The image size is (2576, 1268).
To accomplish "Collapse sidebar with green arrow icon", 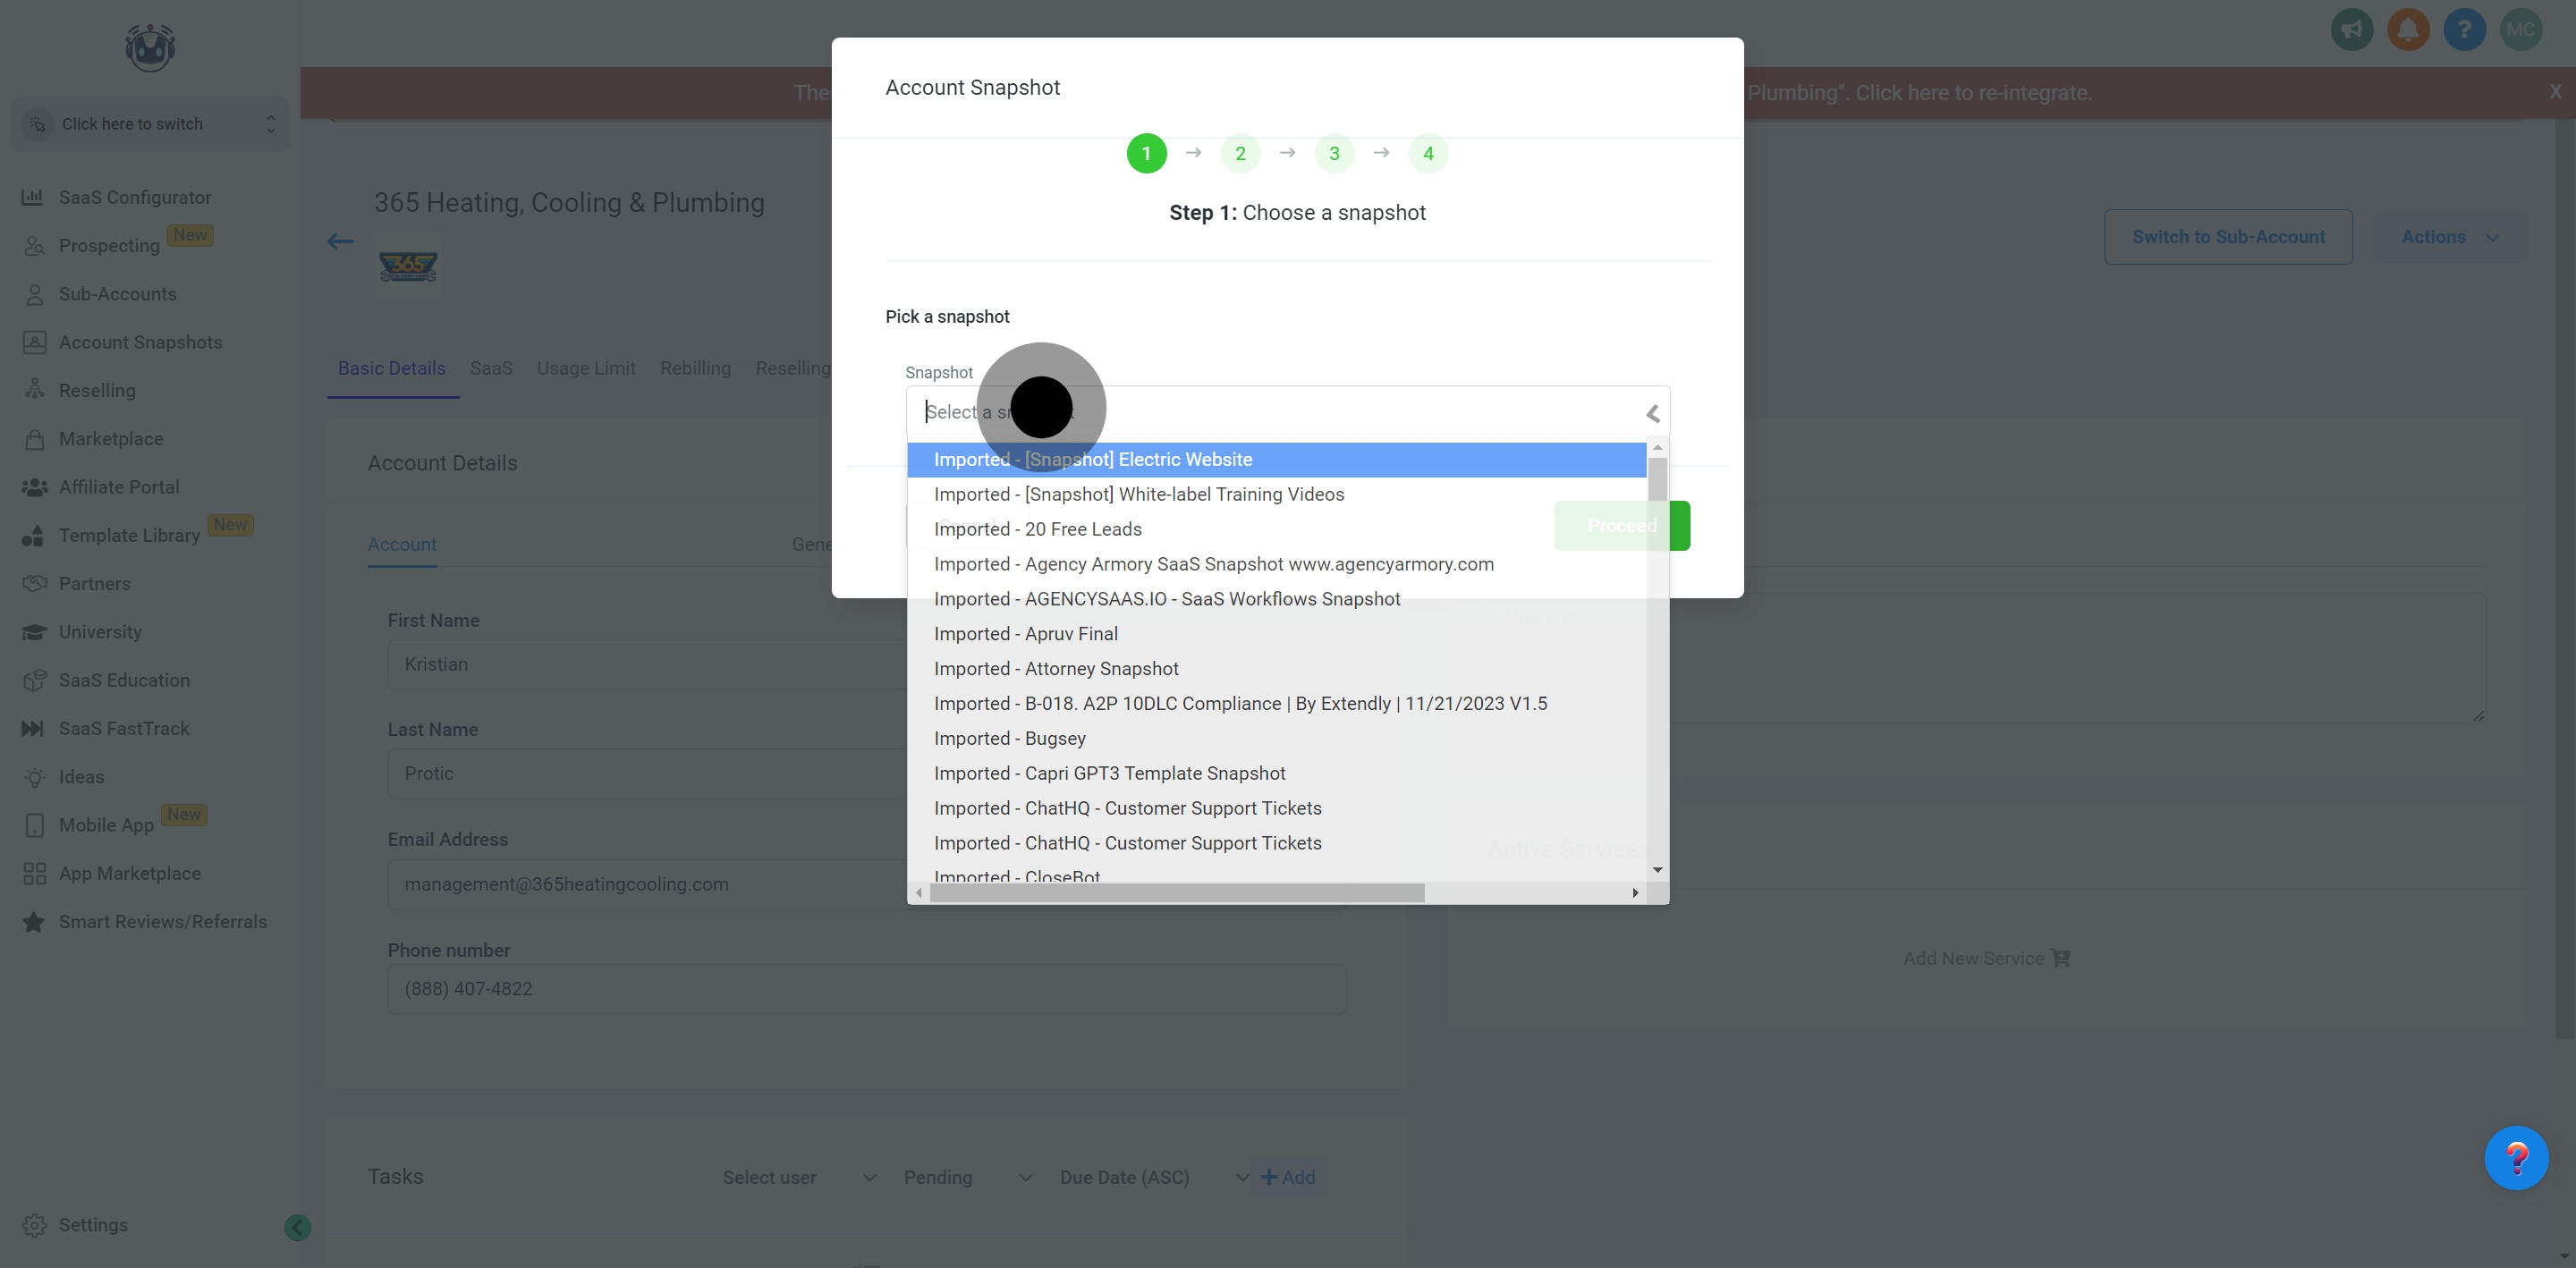I will 297,1227.
